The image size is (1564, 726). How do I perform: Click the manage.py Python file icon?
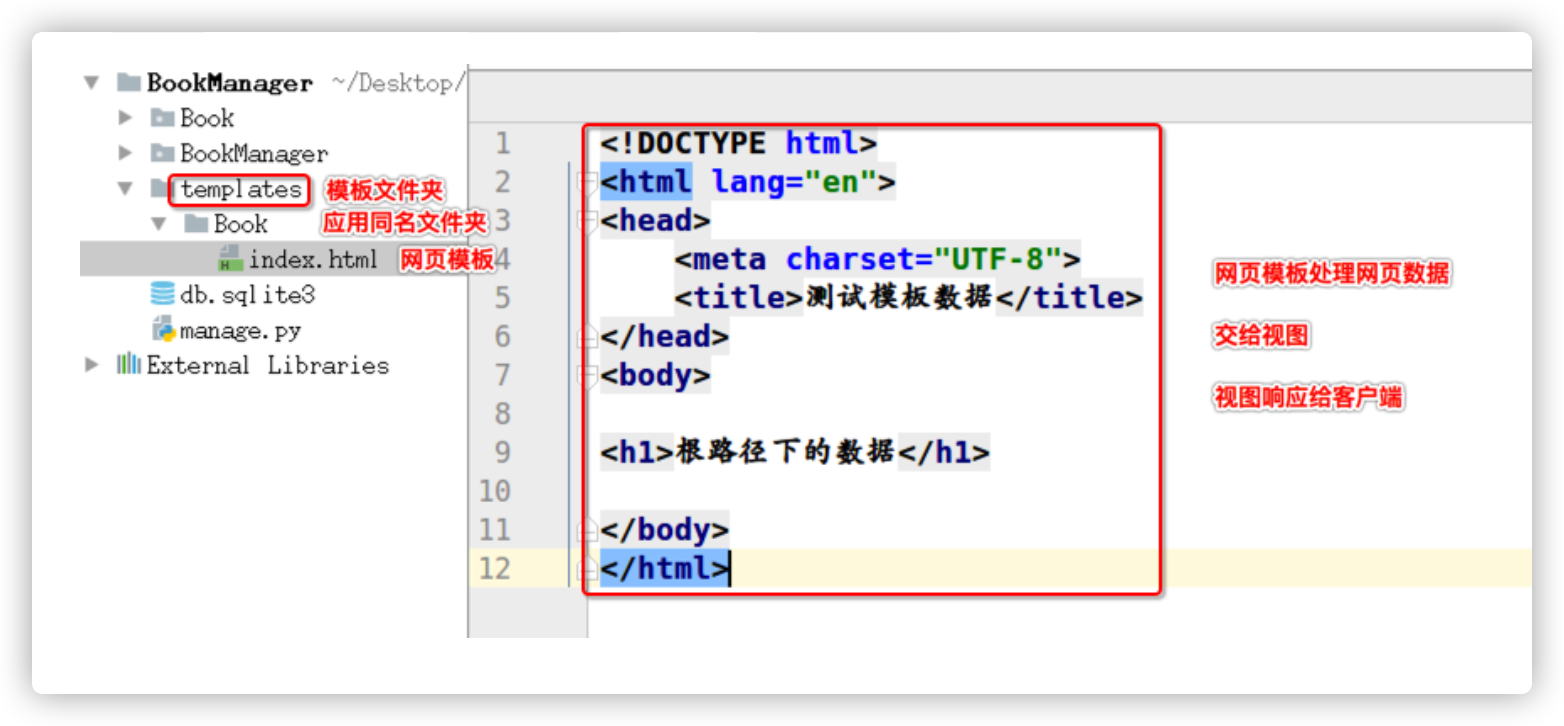click(163, 329)
